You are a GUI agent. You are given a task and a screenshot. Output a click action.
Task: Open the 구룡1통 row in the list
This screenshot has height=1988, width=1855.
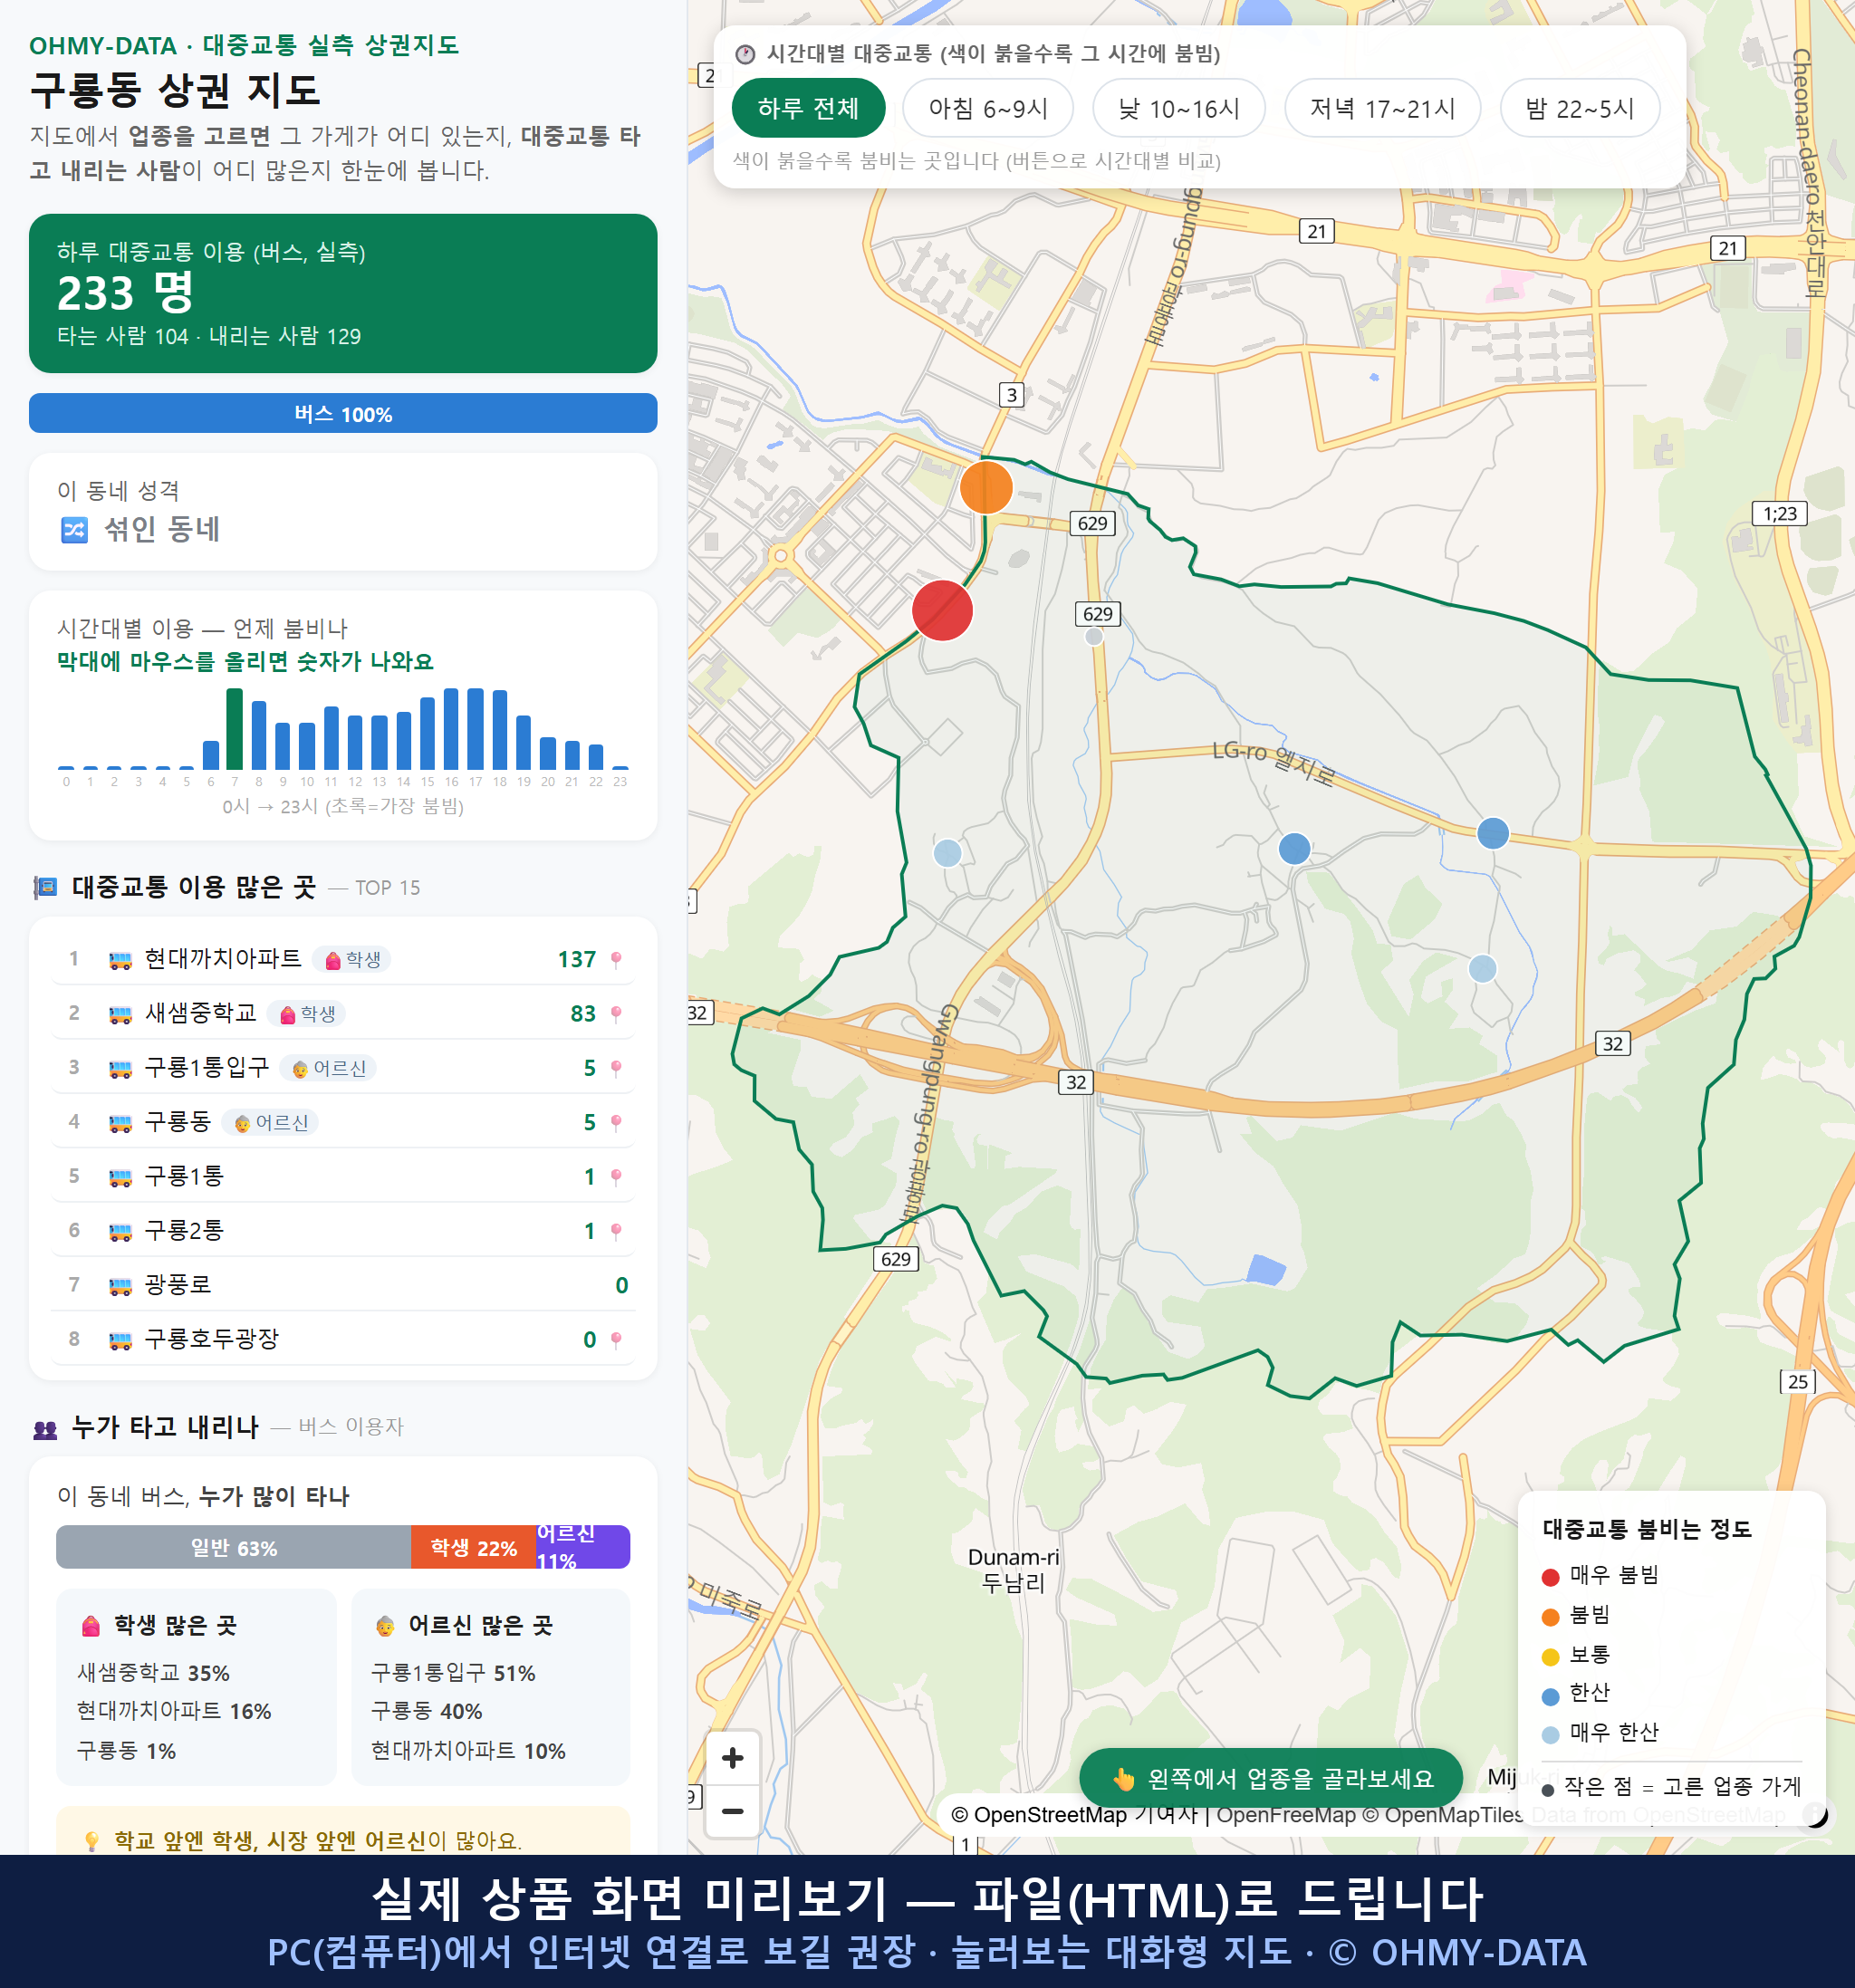tap(342, 1176)
